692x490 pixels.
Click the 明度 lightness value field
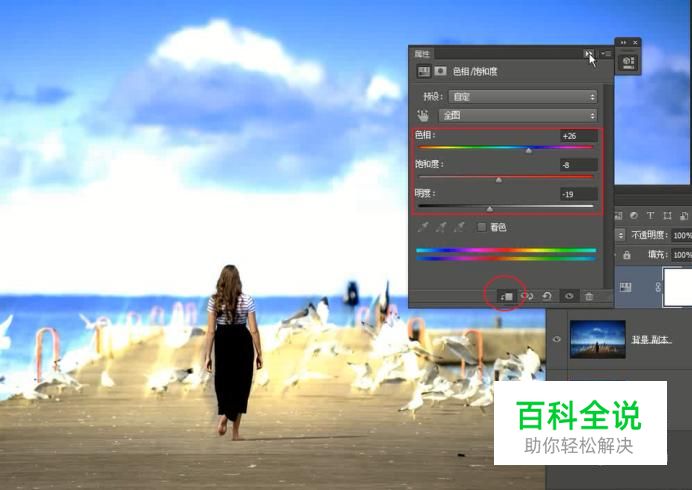[x=579, y=194]
